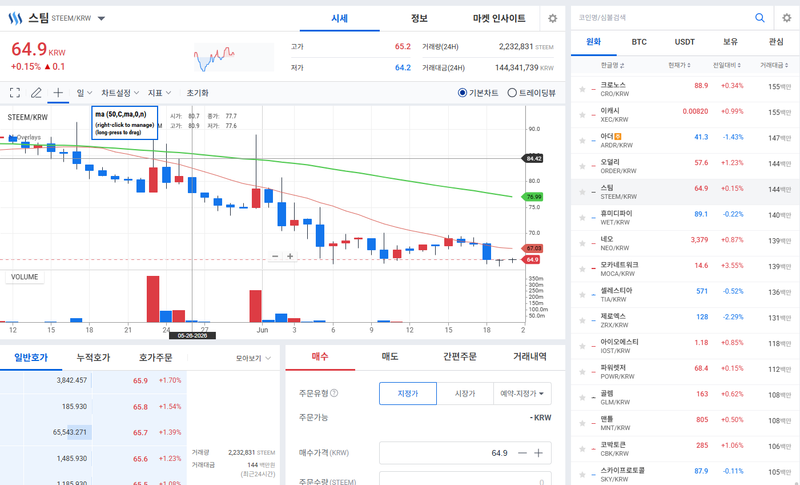The width and height of the screenshot is (800, 485).
Task: Click the 코인명/심볼검색 search field
Action: point(662,18)
